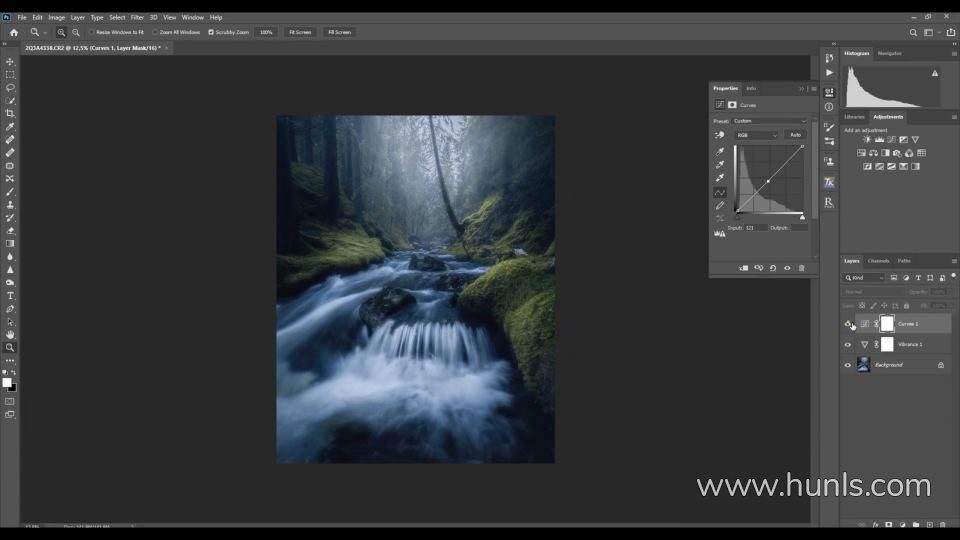
Task: Add a Brightness/Contrast adjustment
Action: pos(866,140)
